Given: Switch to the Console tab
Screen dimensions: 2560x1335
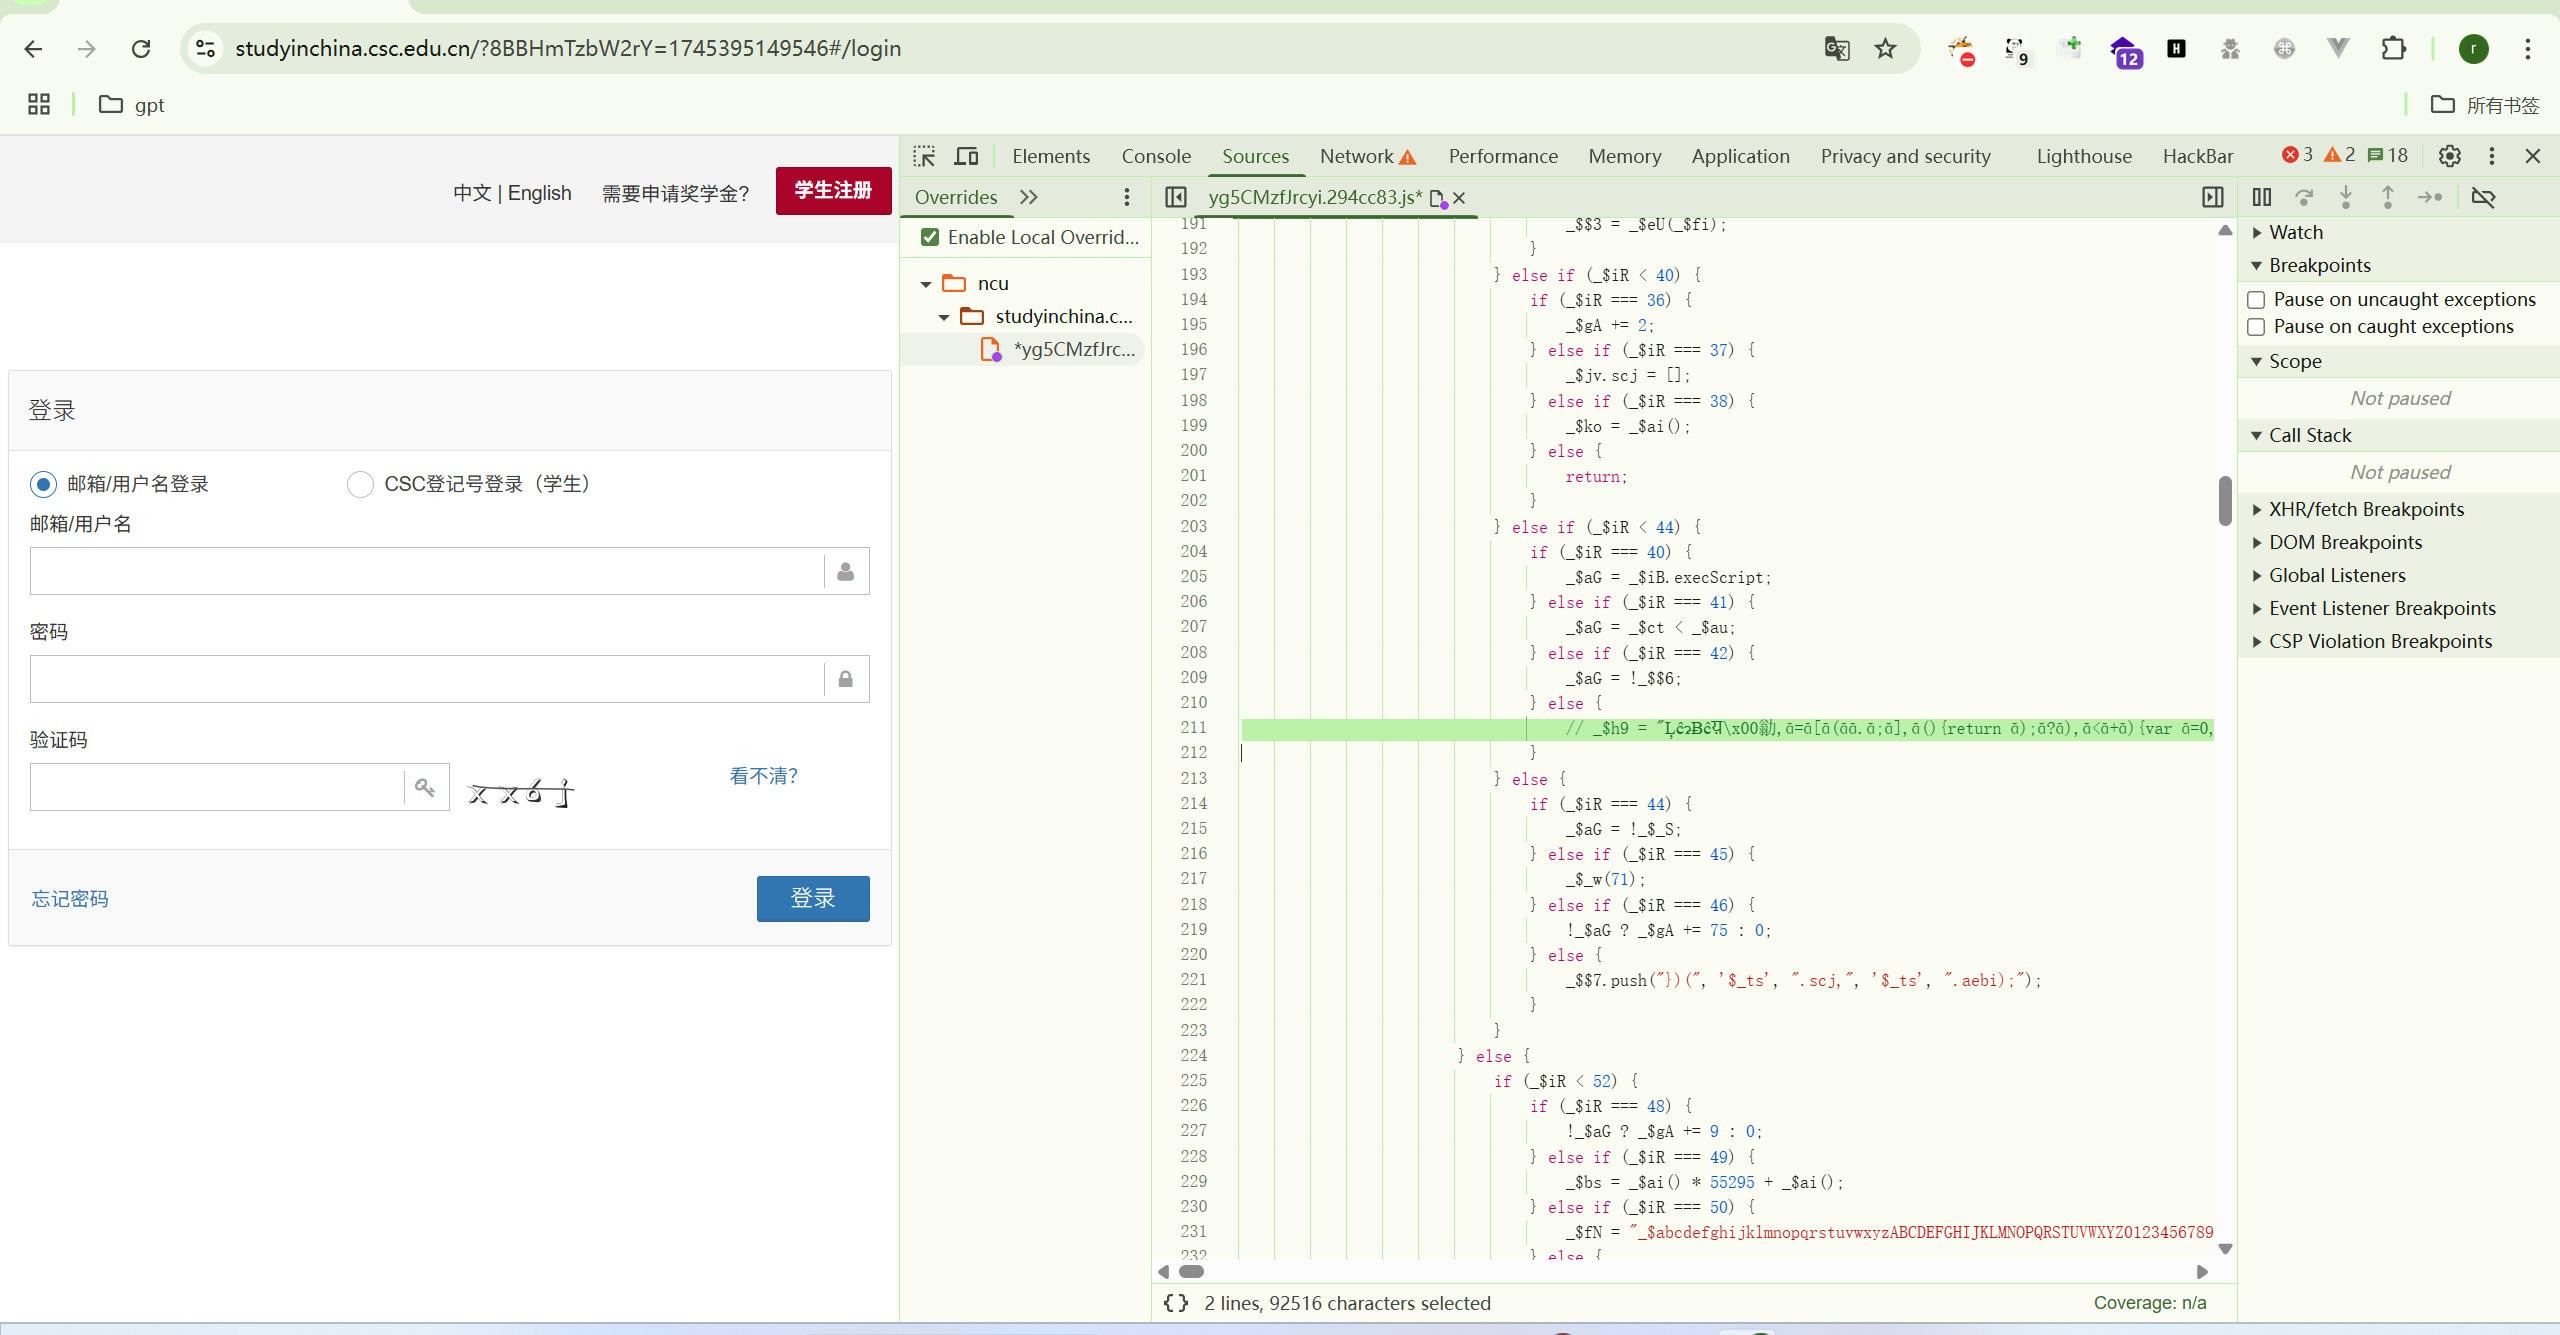Looking at the screenshot, I should pyautogui.click(x=1156, y=156).
